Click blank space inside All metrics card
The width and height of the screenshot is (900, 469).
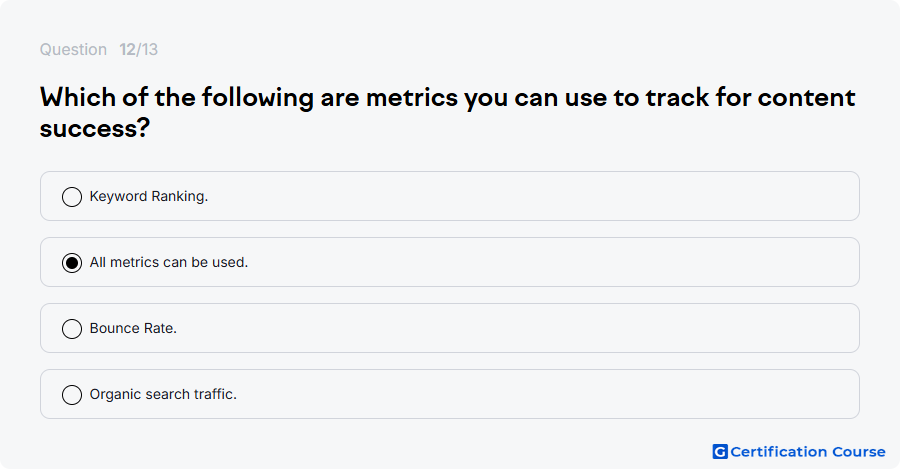click(551, 262)
